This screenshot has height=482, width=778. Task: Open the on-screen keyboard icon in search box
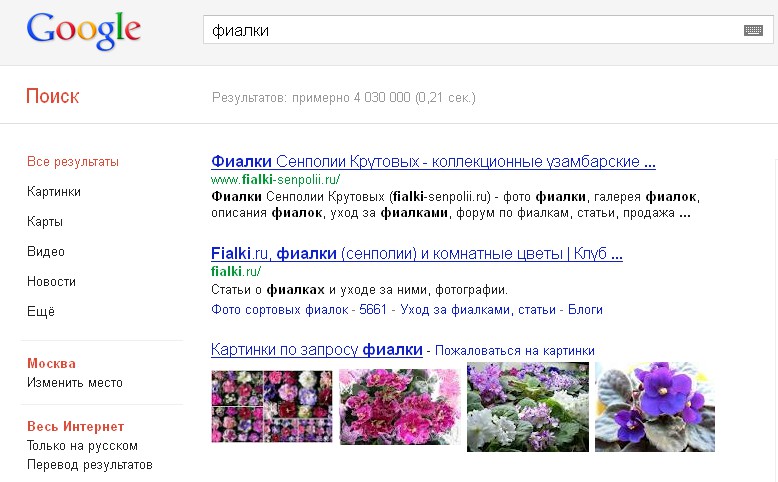753,30
